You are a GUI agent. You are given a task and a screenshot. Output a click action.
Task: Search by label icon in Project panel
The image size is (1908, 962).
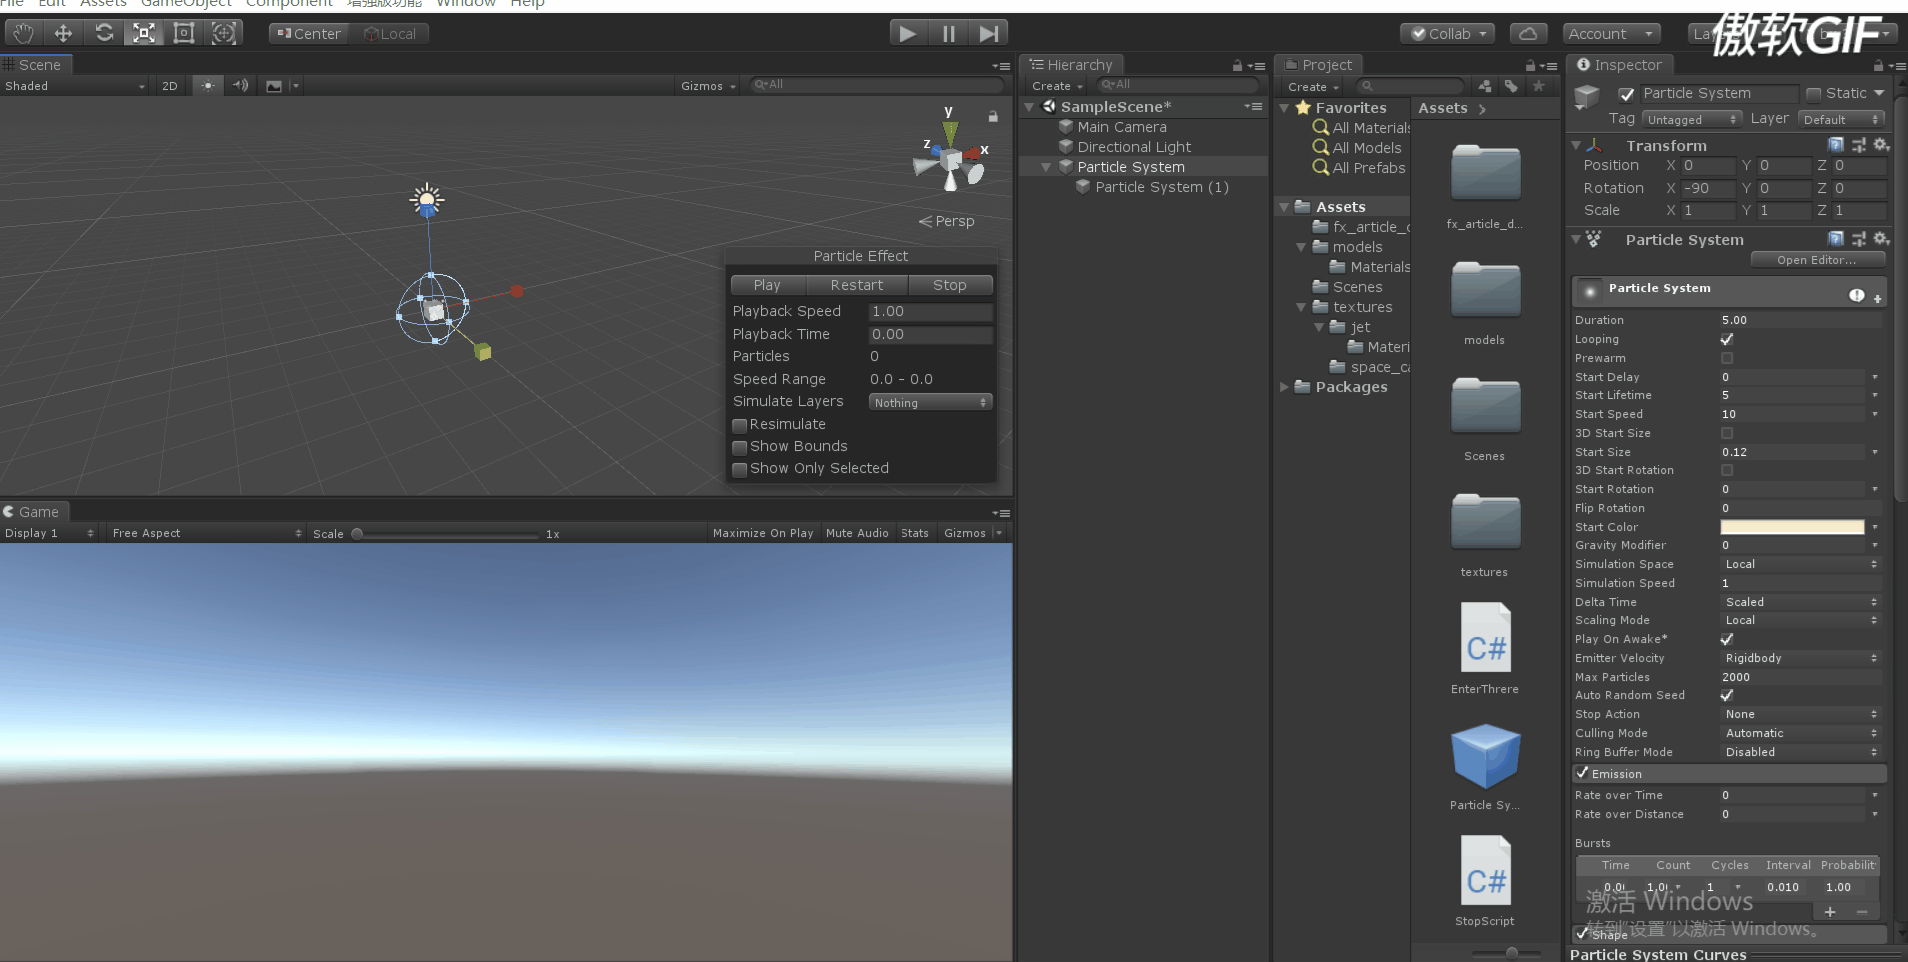pos(1511,86)
